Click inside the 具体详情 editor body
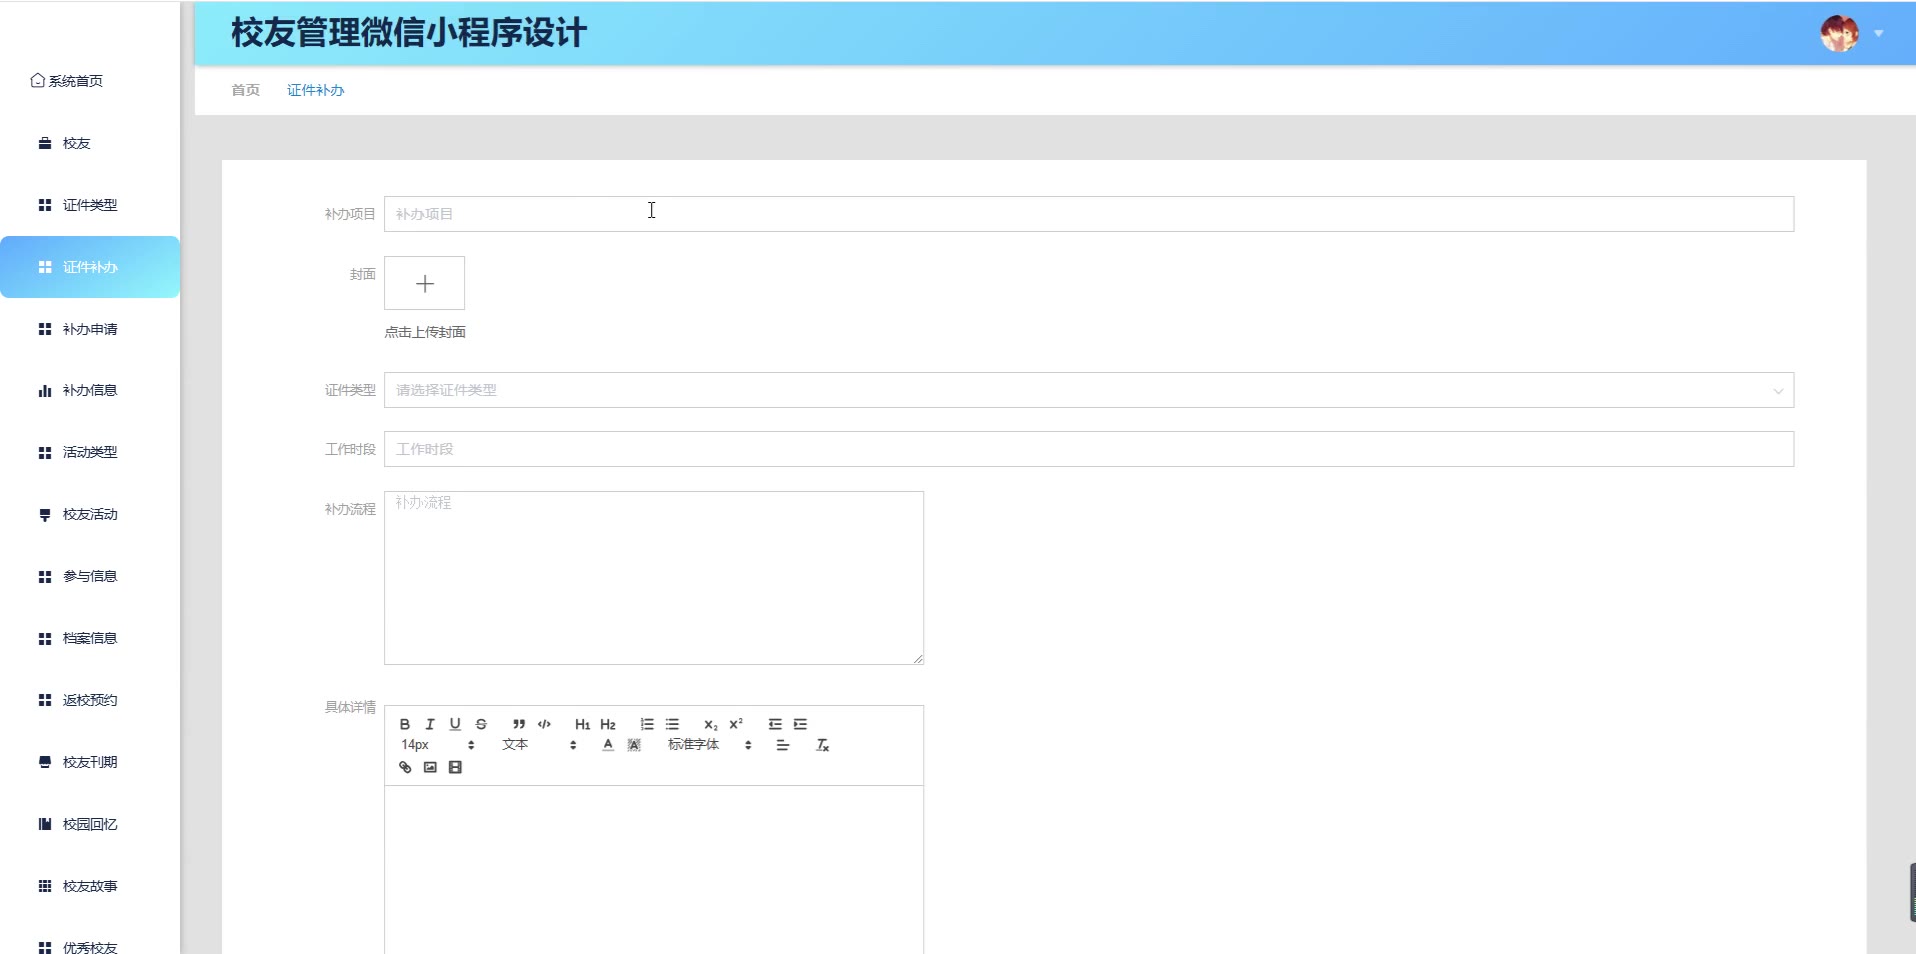Image resolution: width=1916 pixels, height=954 pixels. tap(654, 869)
